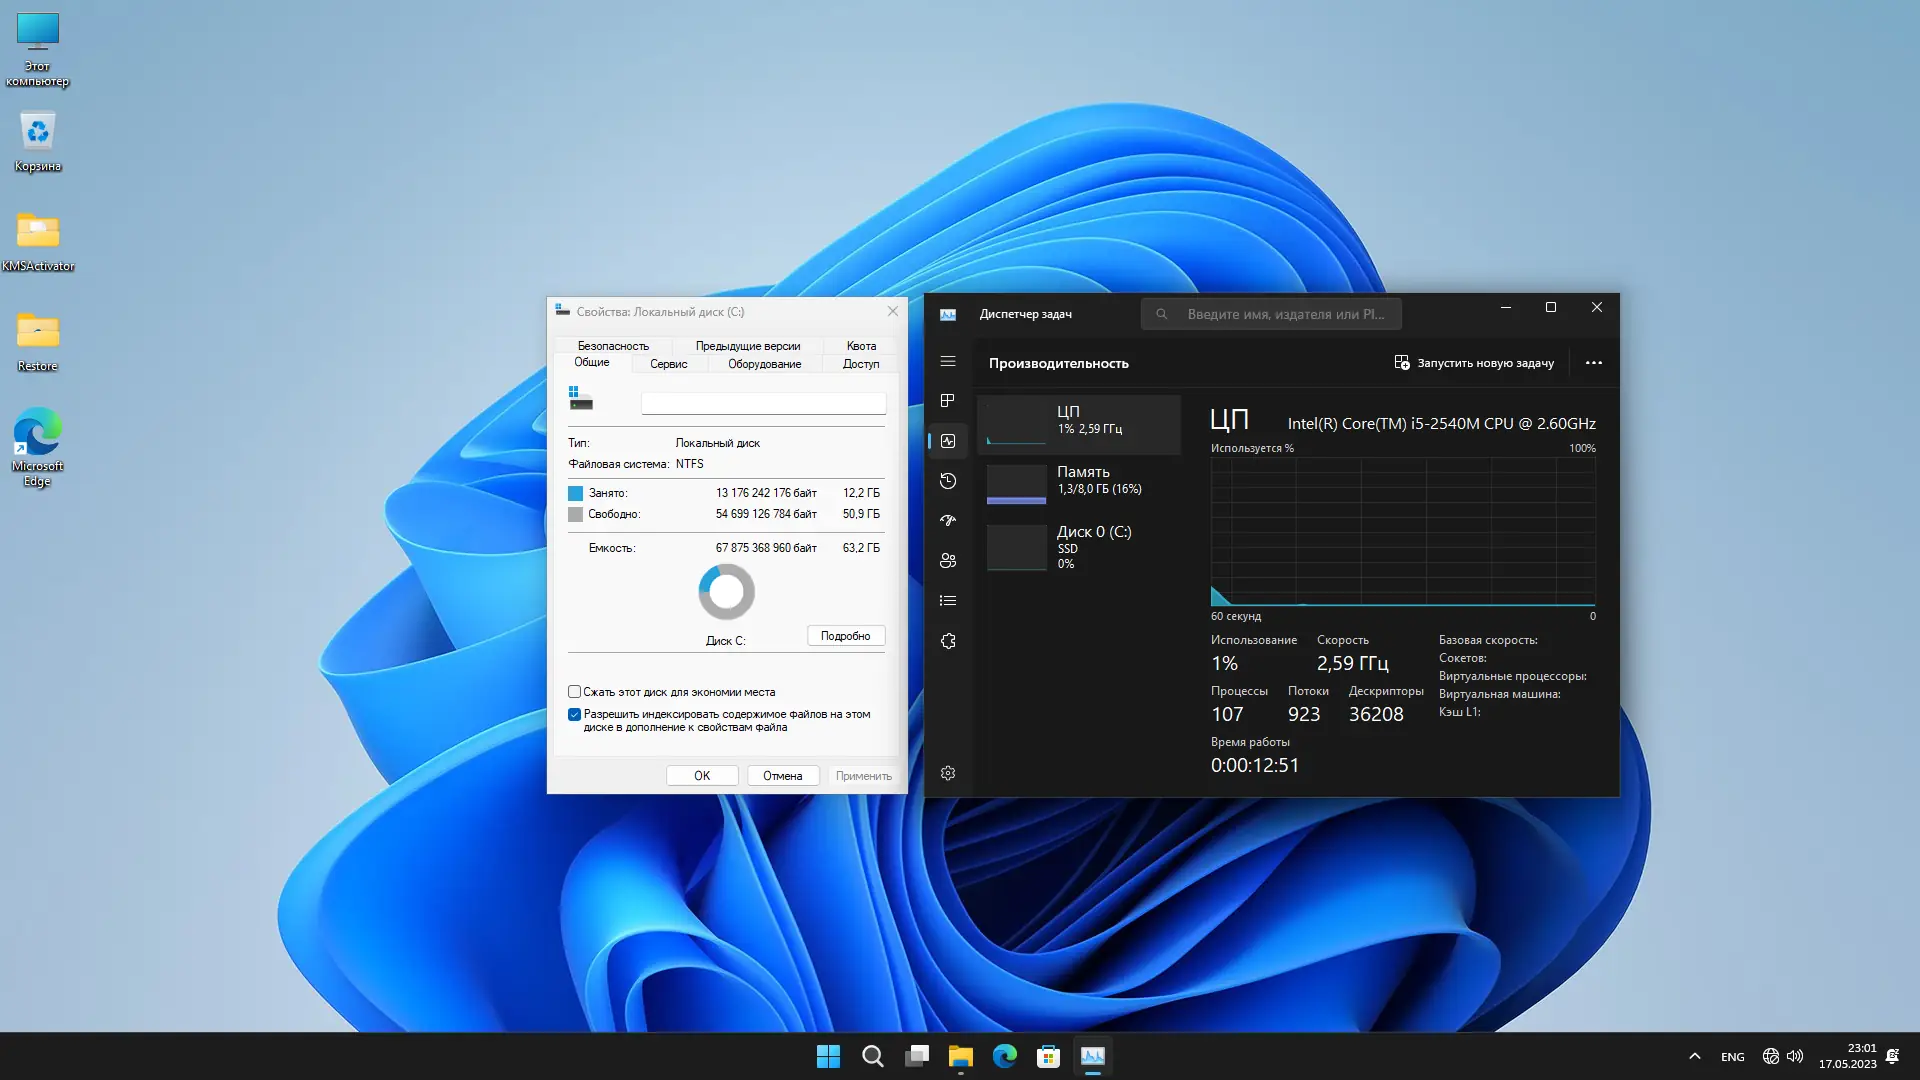The width and height of the screenshot is (1920, 1080).
Task: Click the disk label input field
Action: point(763,403)
